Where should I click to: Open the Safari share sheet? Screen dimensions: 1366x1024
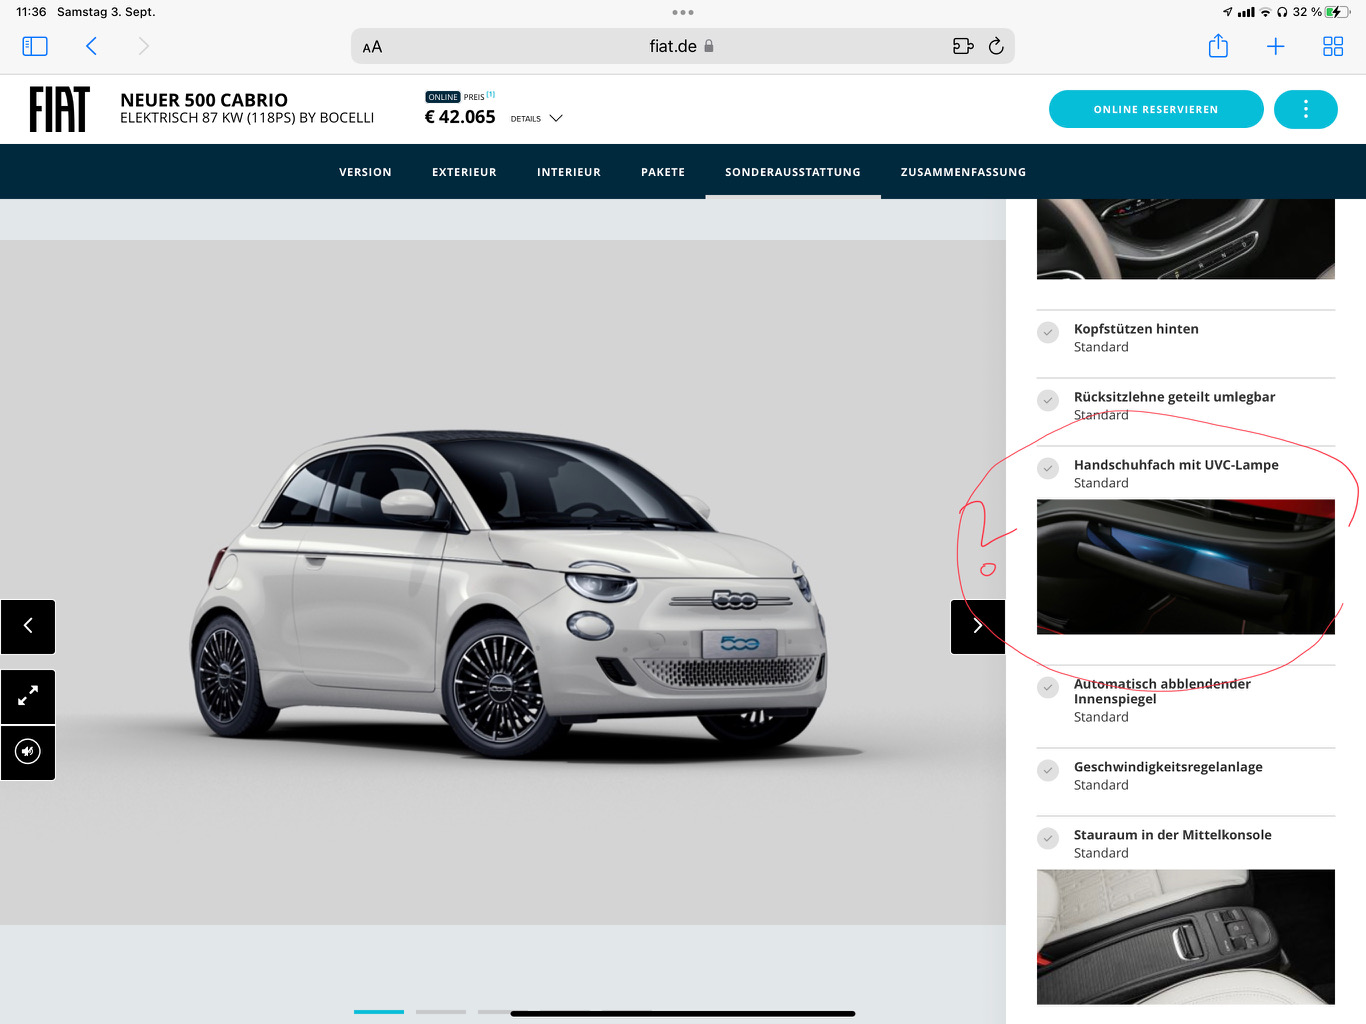(1218, 46)
